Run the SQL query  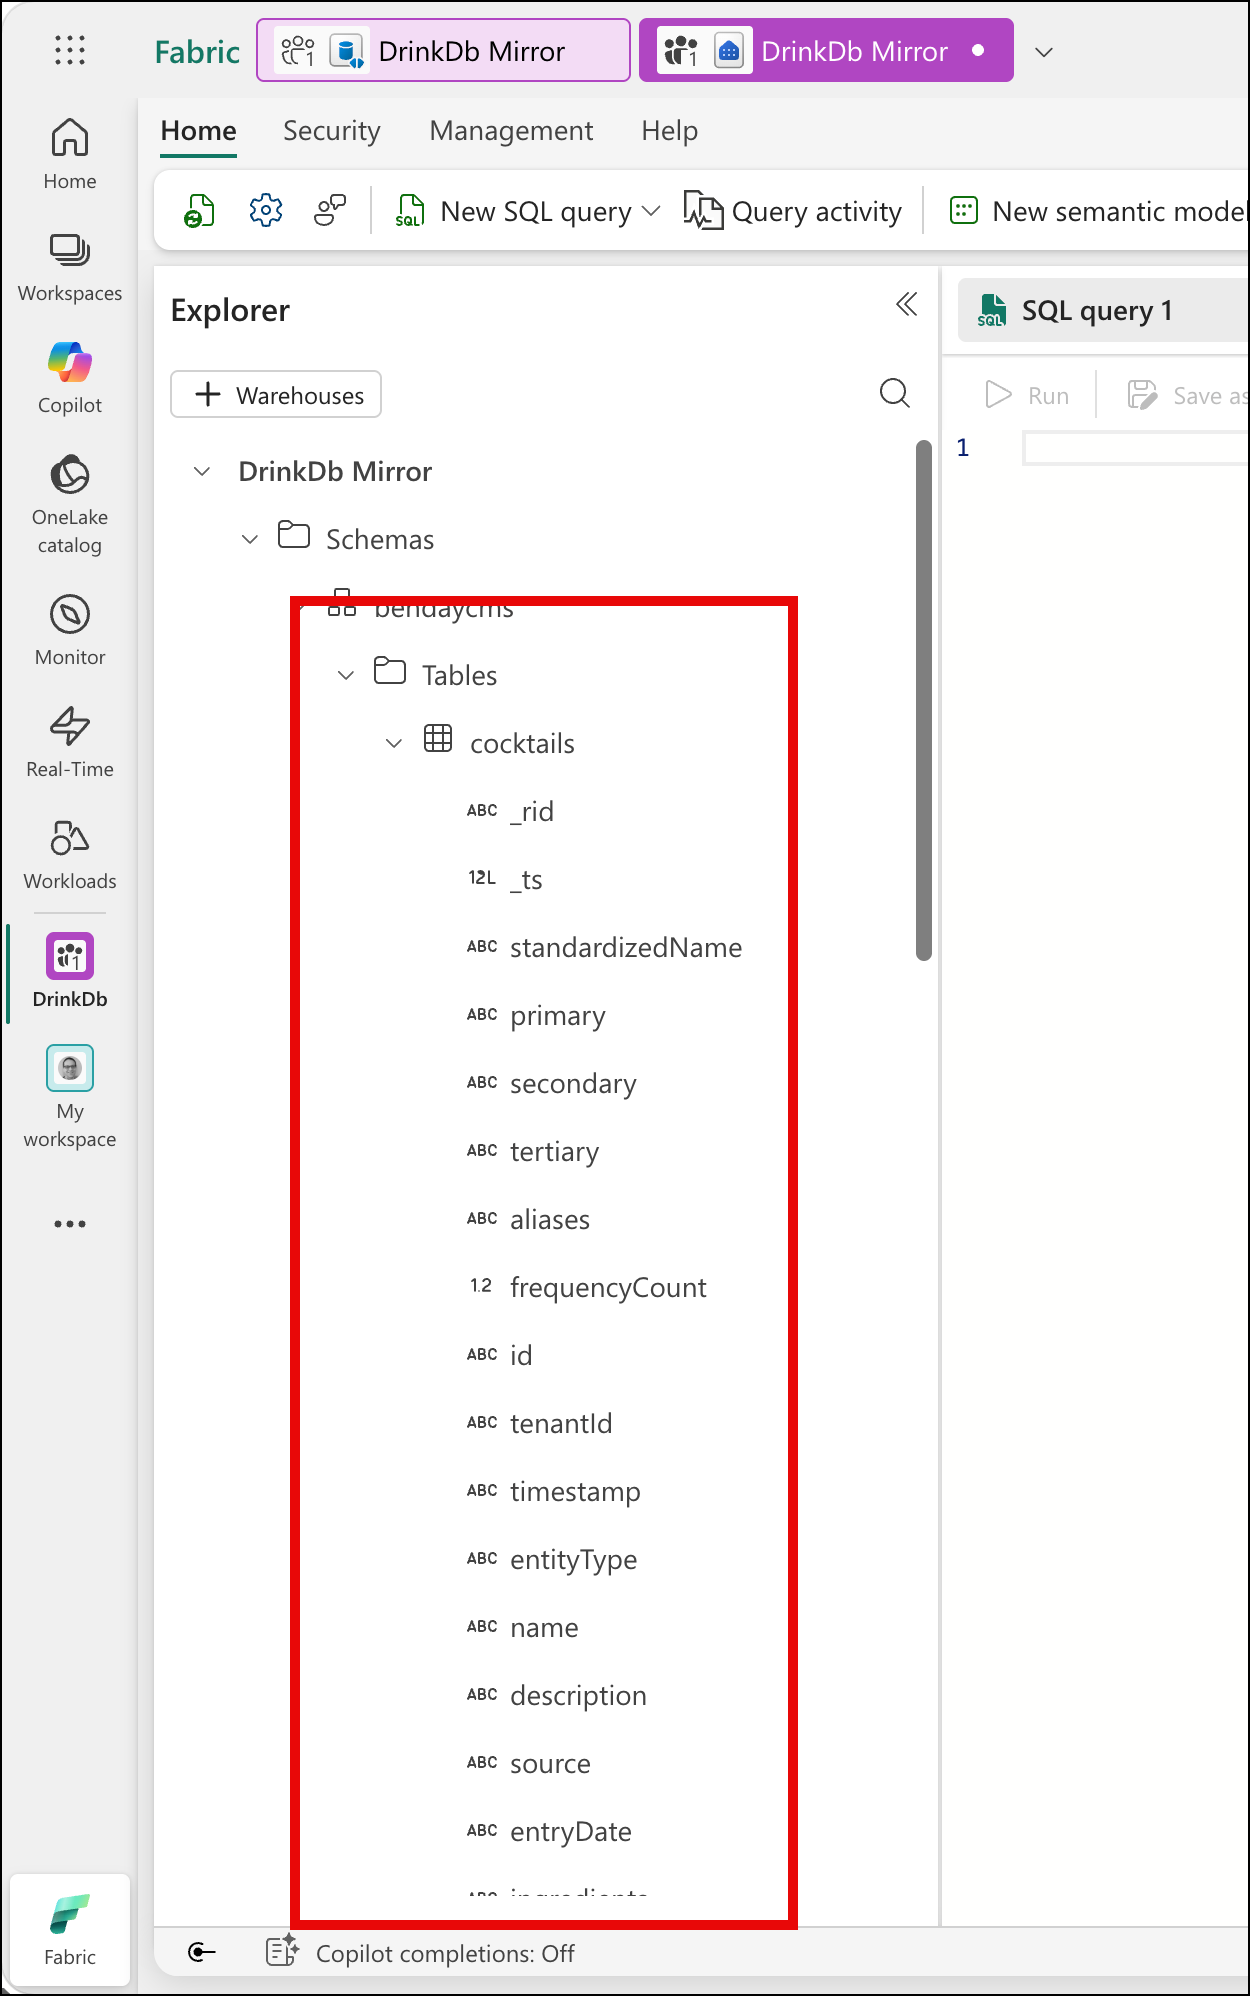pos(1026,395)
